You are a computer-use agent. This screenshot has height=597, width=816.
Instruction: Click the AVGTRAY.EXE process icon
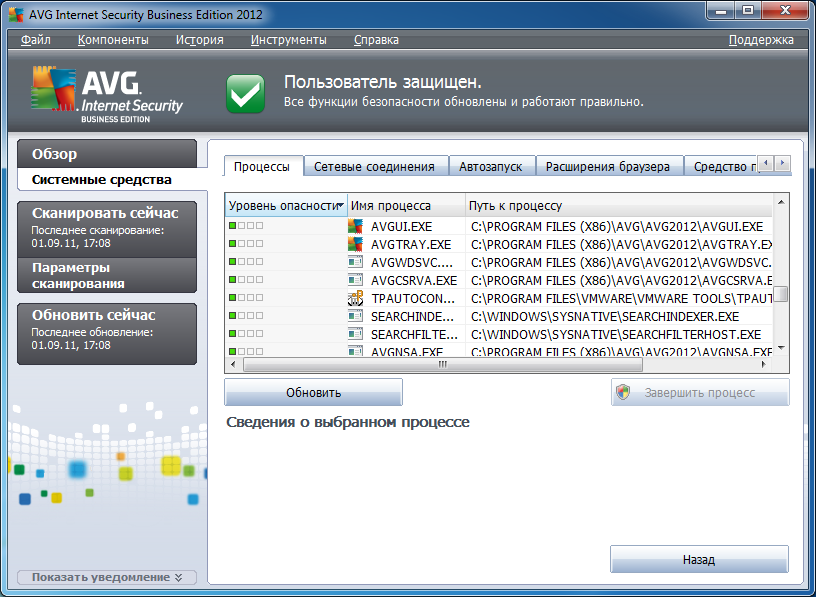click(355, 244)
